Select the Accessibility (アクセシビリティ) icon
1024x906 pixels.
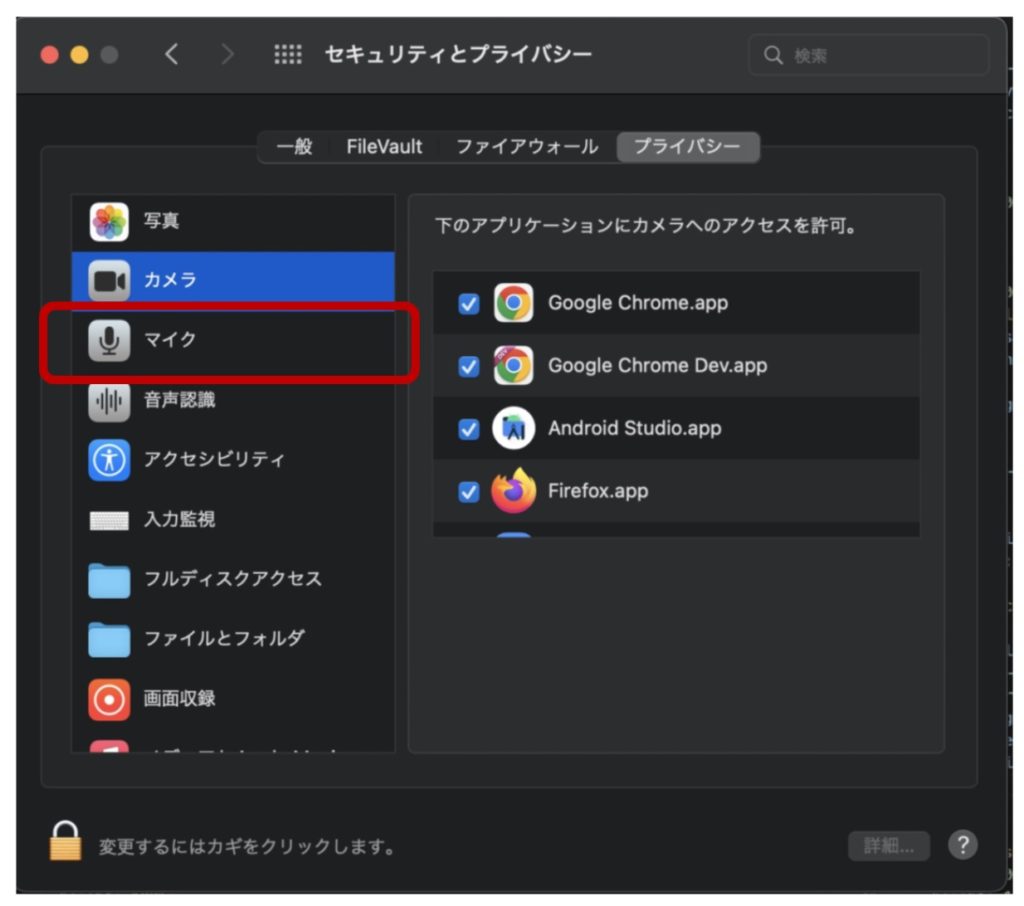109,460
